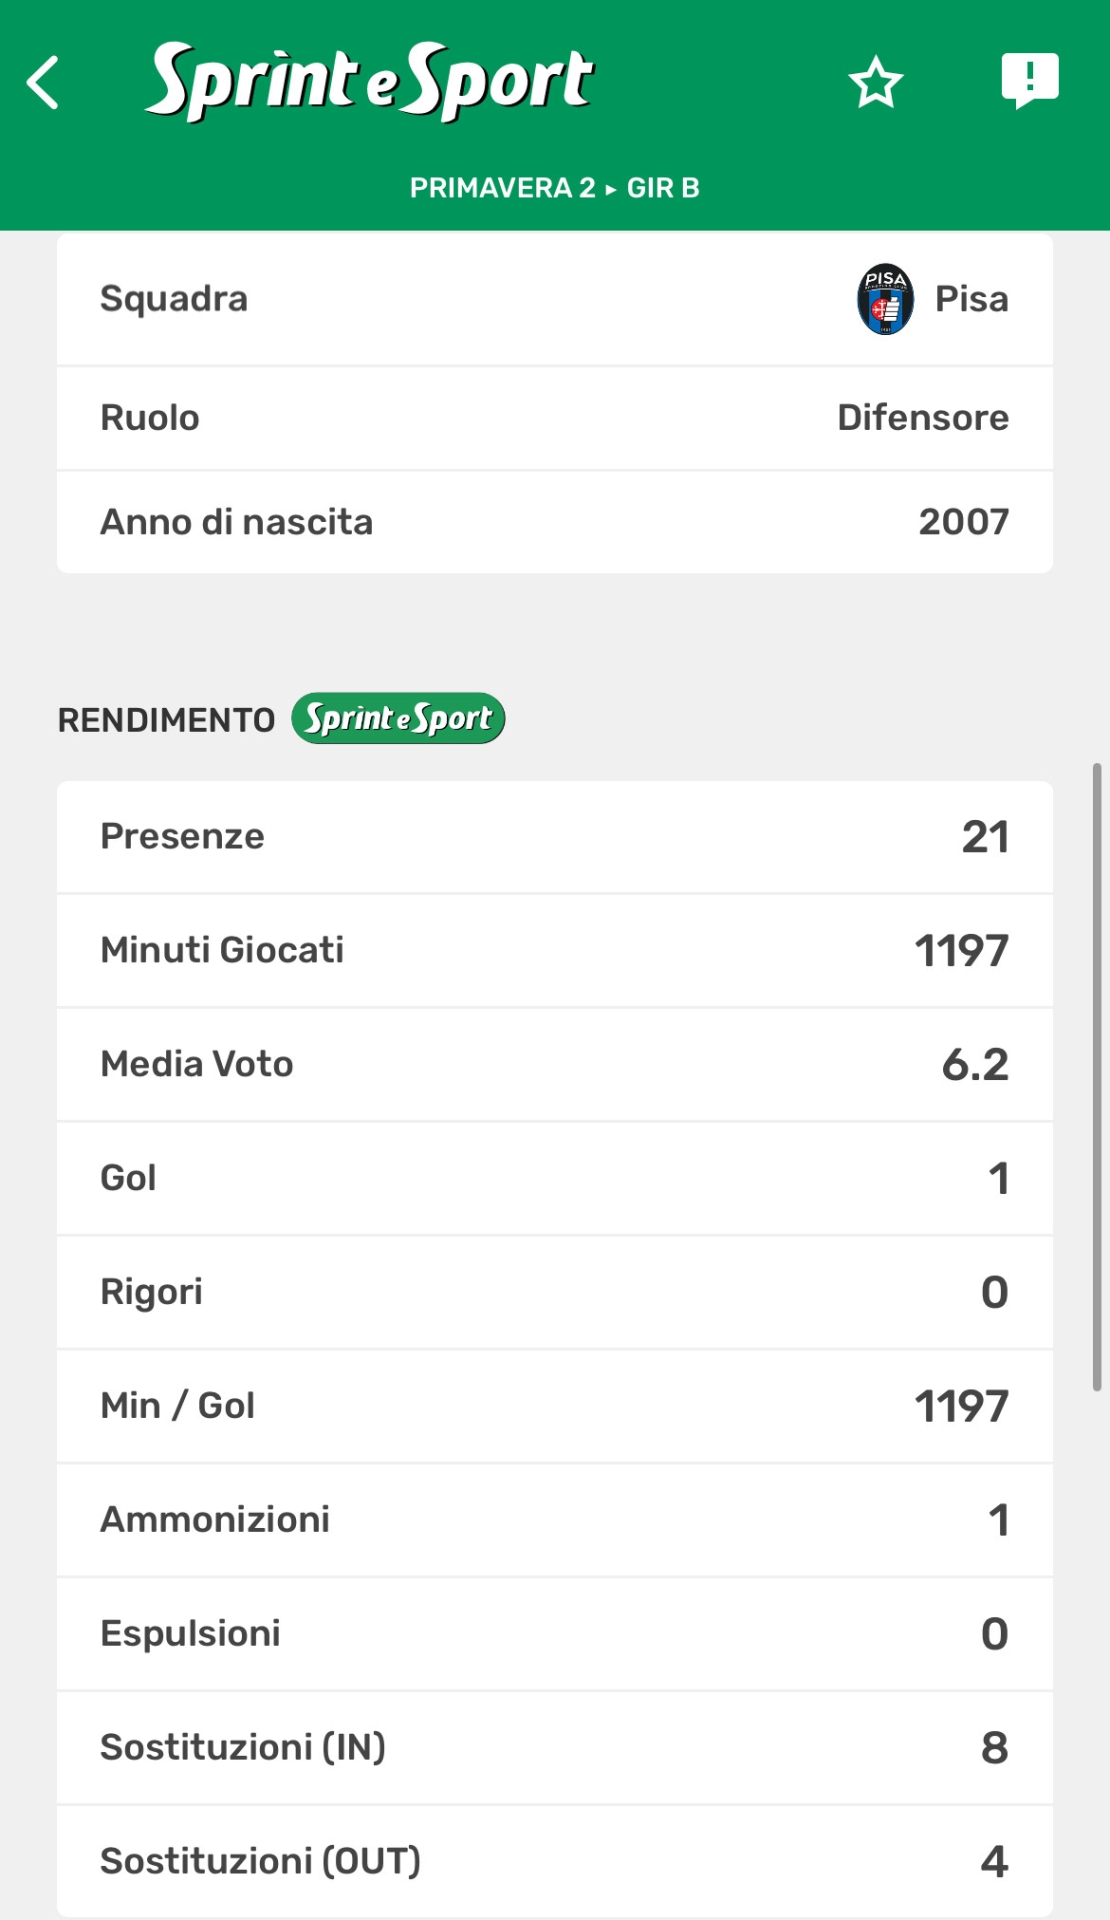Open the Primavera 2 breadcrumb
Image resolution: width=1110 pixels, height=1920 pixels.
(x=502, y=188)
